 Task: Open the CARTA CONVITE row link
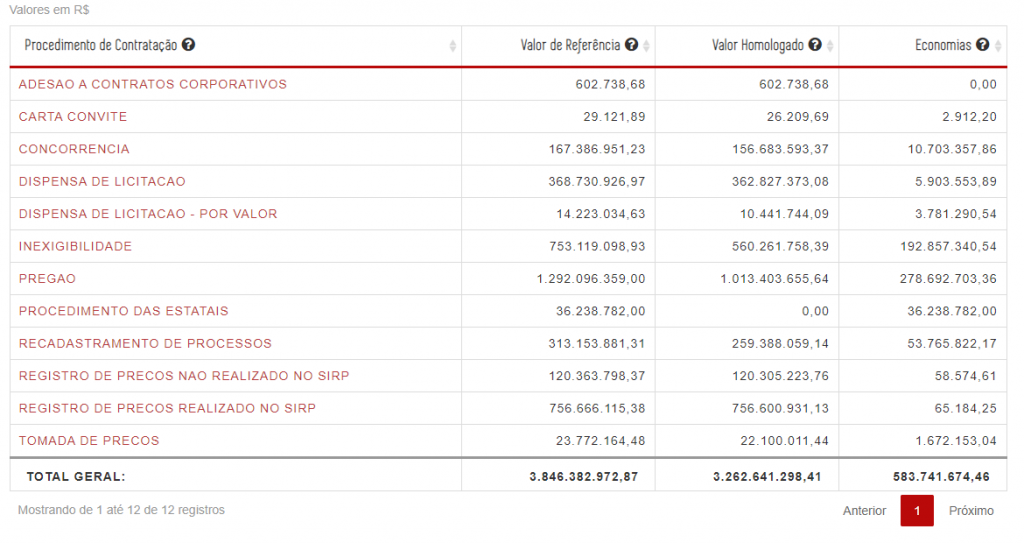tap(73, 117)
